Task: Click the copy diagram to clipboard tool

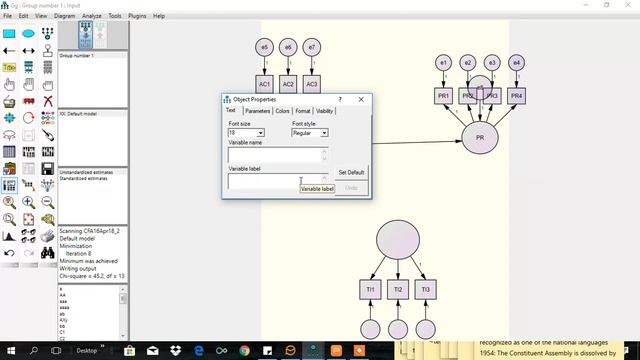Action: point(9,169)
